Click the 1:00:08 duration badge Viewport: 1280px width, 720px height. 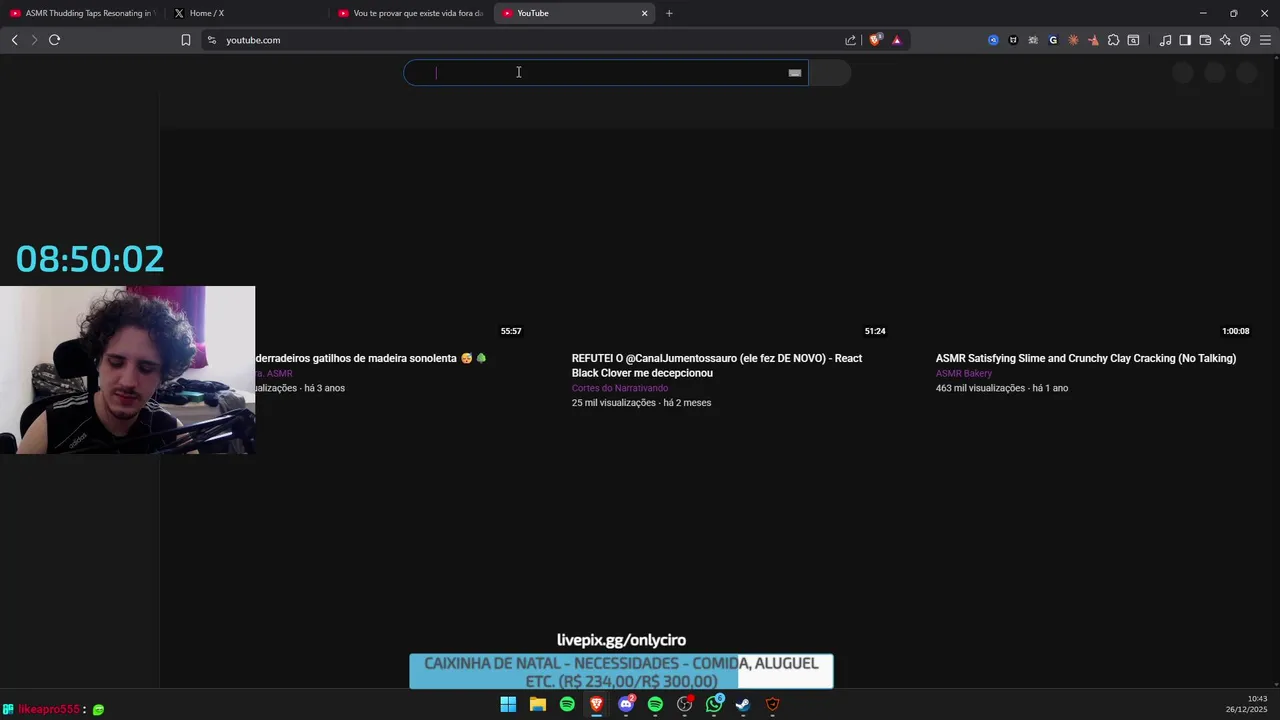click(x=1236, y=331)
